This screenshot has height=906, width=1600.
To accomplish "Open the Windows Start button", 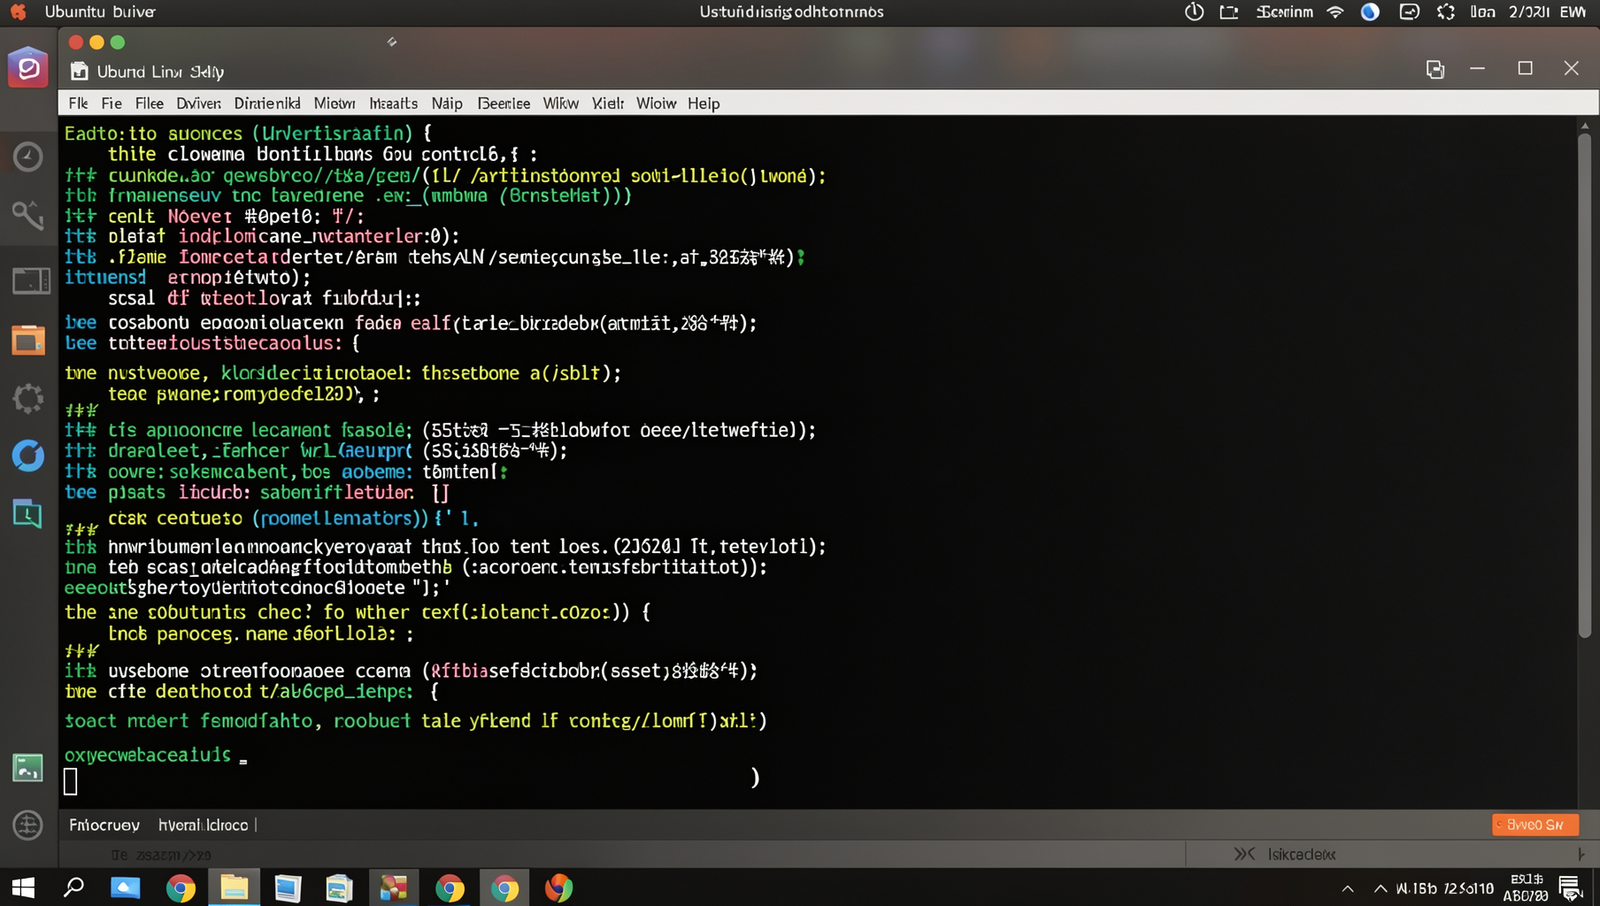I will (x=23, y=888).
